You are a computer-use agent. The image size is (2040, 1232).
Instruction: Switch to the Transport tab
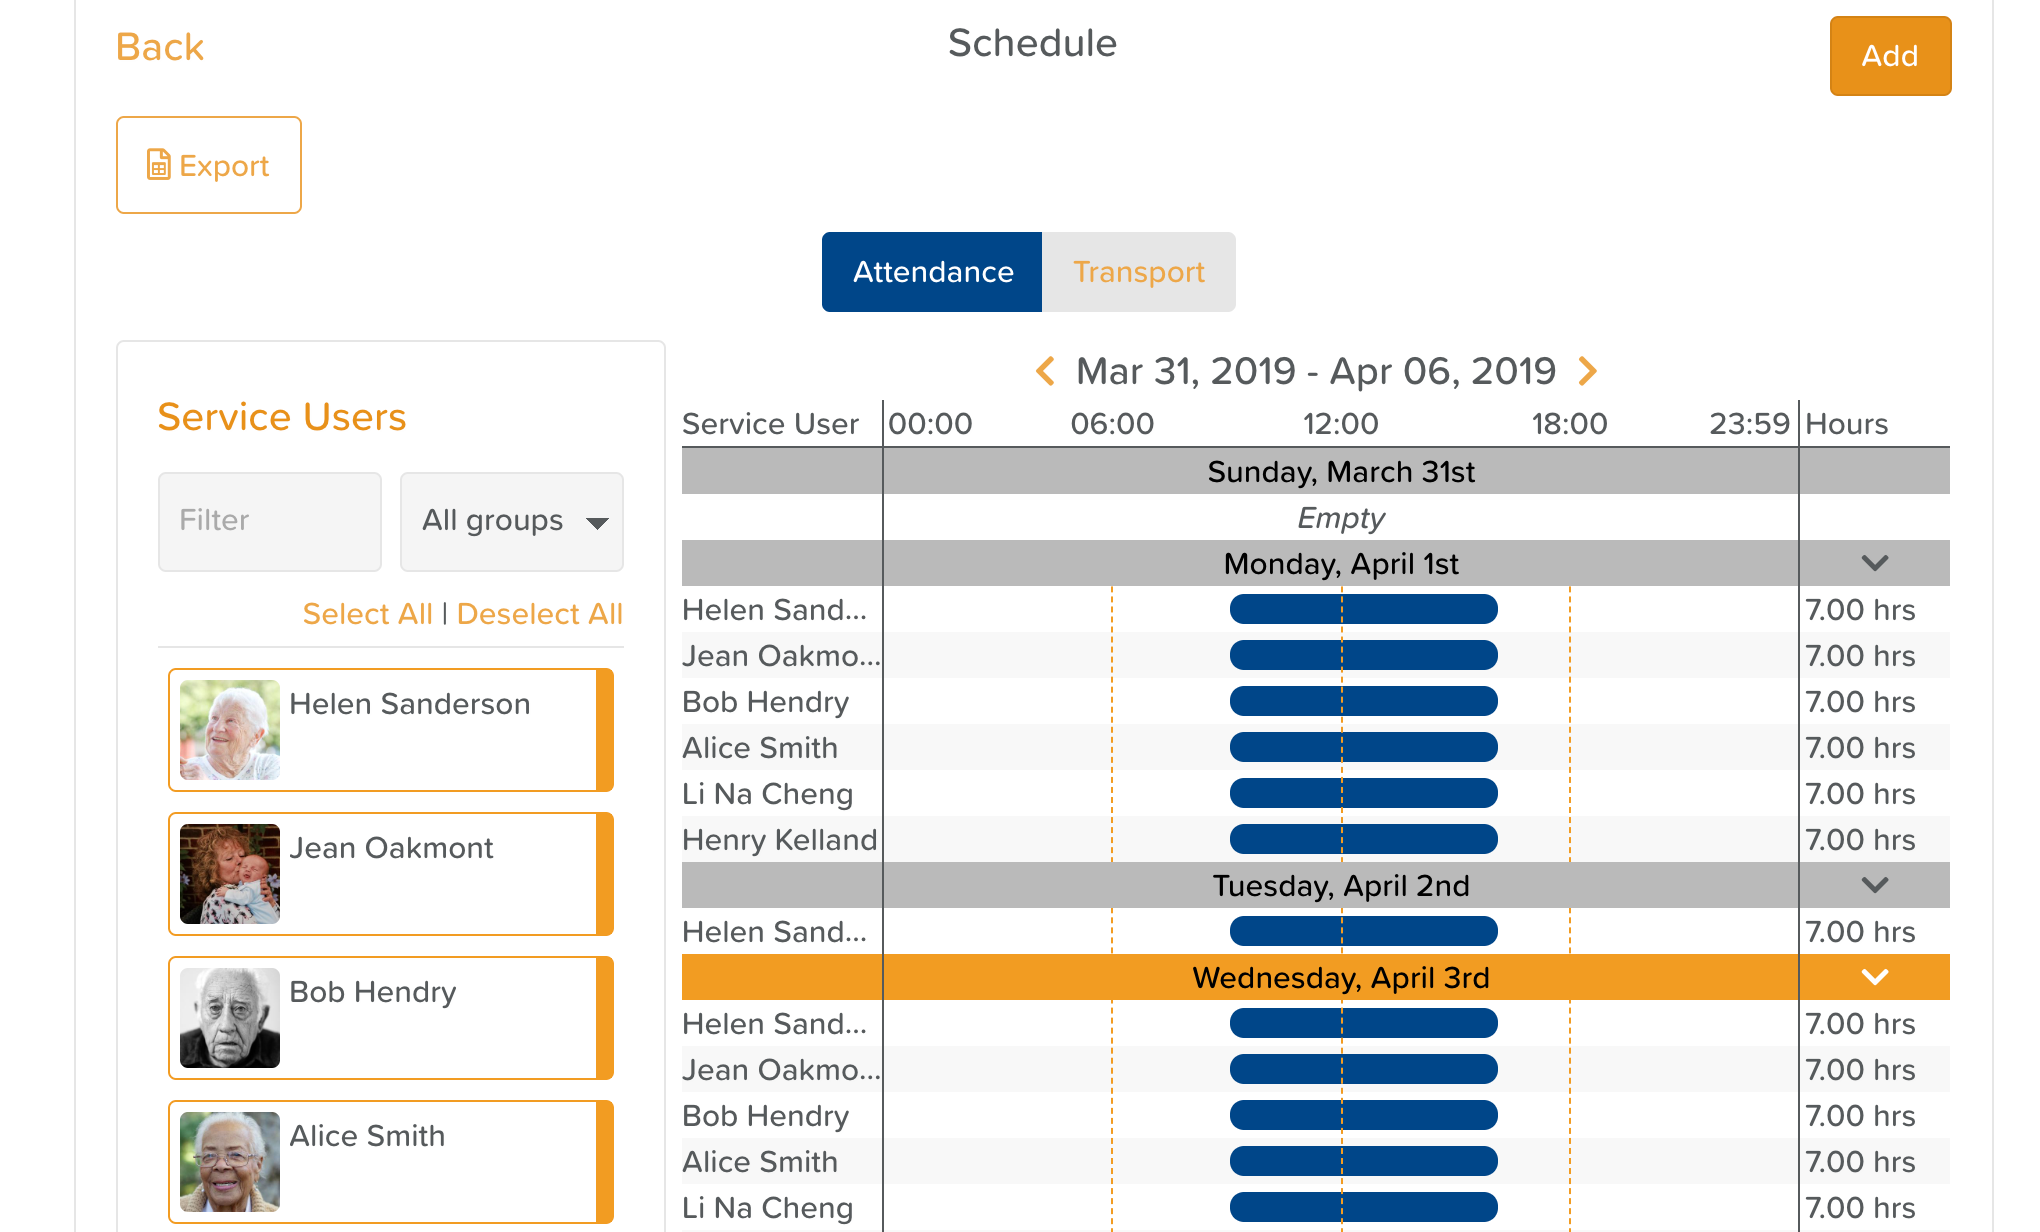(x=1138, y=272)
